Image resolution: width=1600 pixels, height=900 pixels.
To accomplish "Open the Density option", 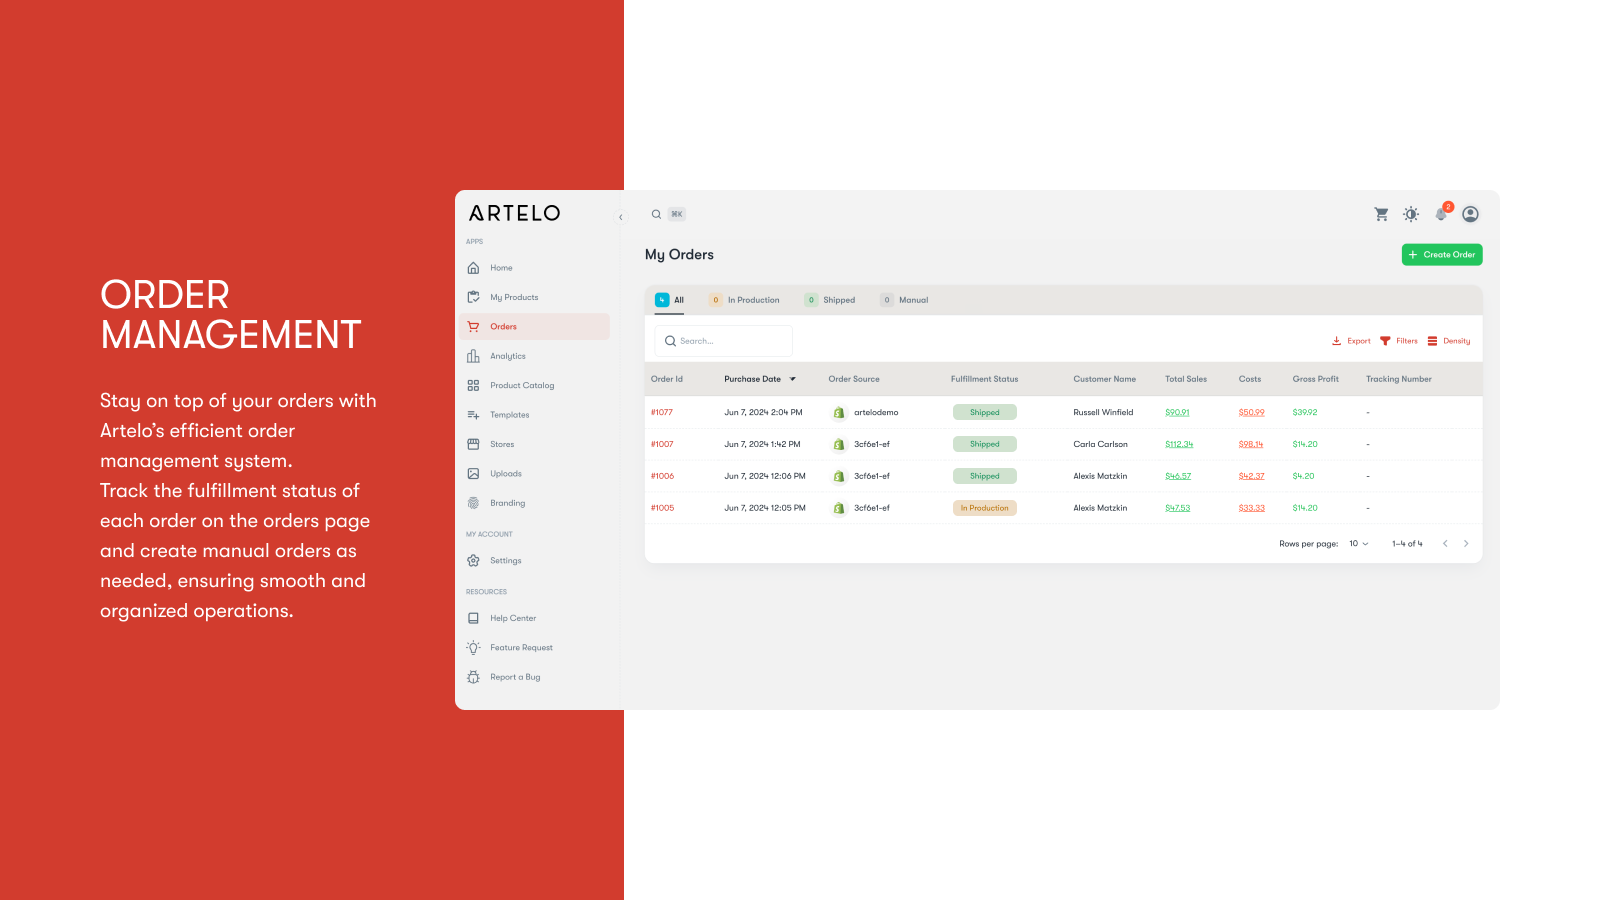I will 1449,341.
